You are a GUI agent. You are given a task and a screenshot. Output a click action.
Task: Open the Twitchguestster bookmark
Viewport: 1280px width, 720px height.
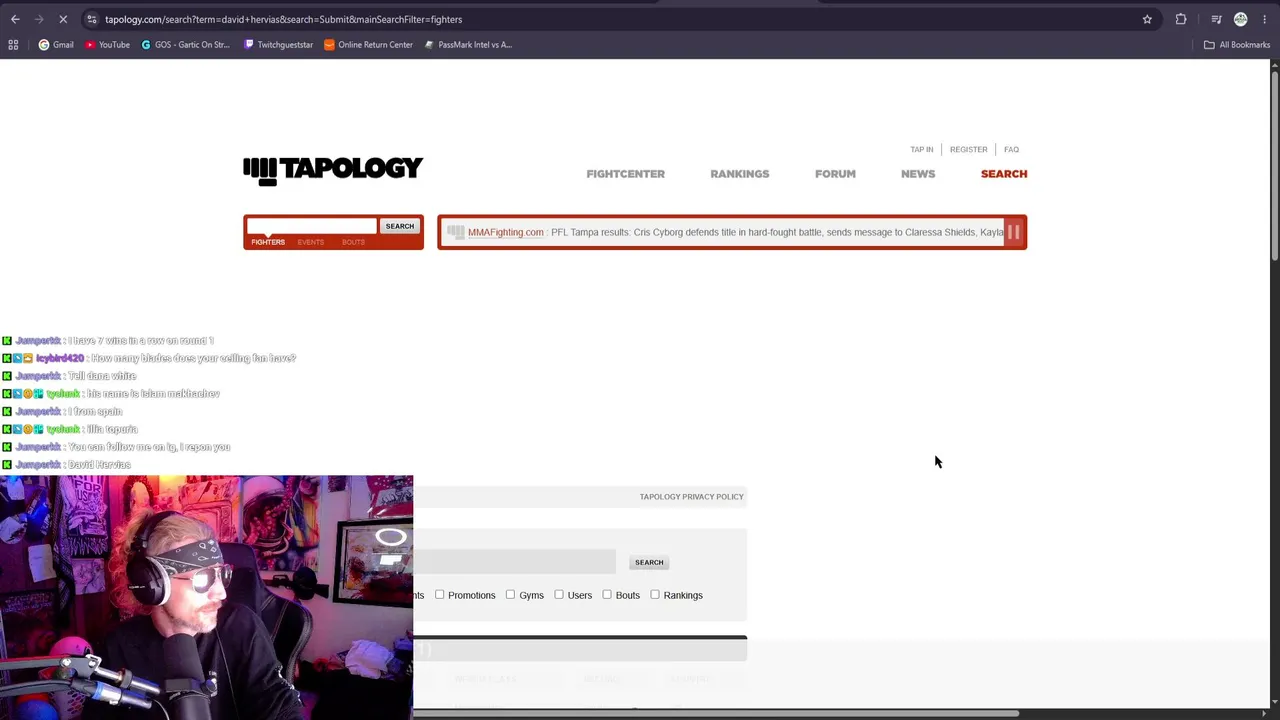click(278, 45)
